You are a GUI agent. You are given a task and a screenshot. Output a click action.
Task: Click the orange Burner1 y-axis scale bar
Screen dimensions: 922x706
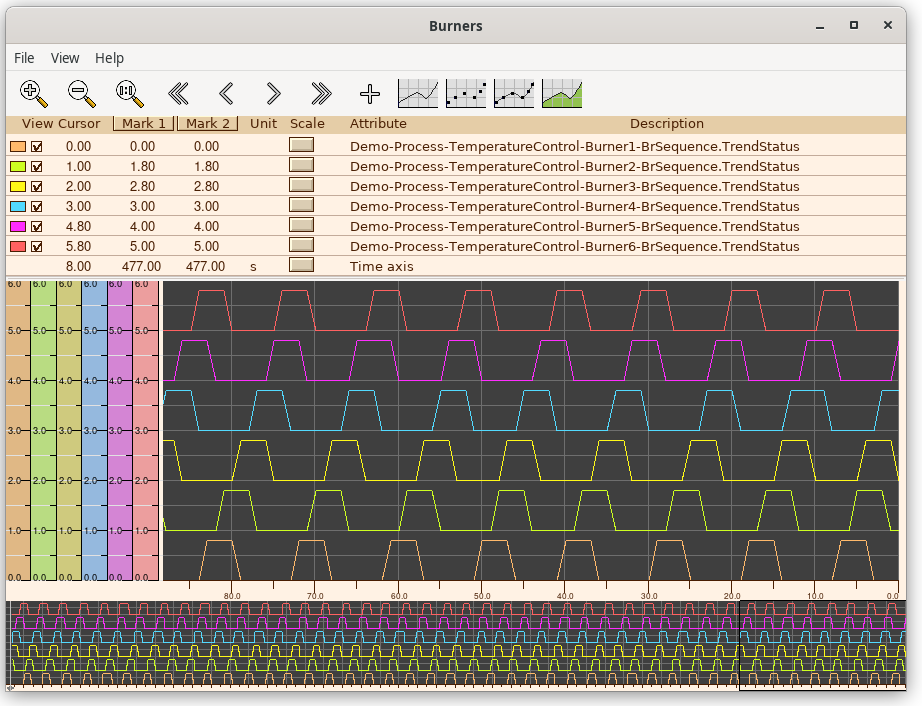pyautogui.click(x=18, y=431)
